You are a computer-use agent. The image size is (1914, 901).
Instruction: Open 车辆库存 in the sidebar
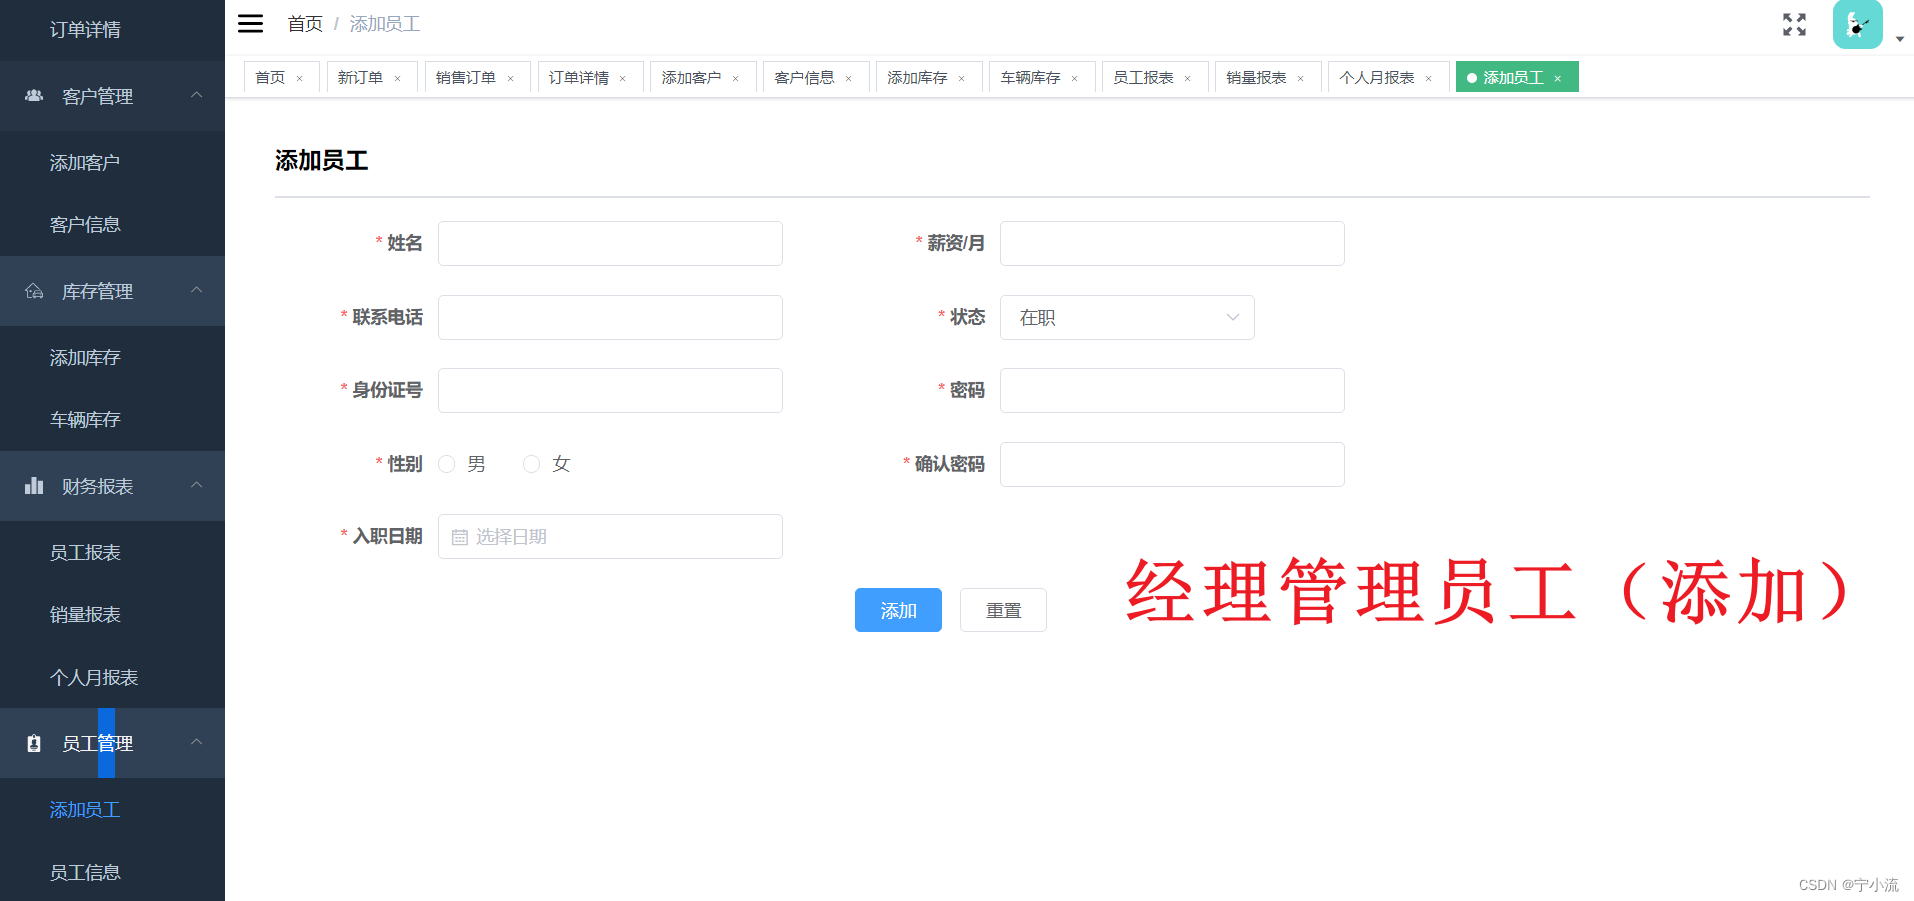[112, 419]
